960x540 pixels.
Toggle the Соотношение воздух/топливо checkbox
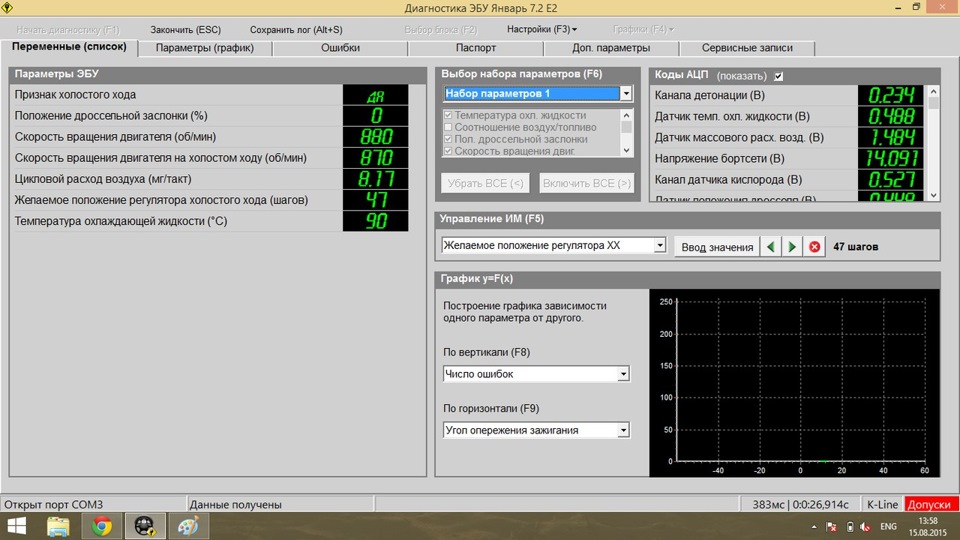click(x=447, y=128)
